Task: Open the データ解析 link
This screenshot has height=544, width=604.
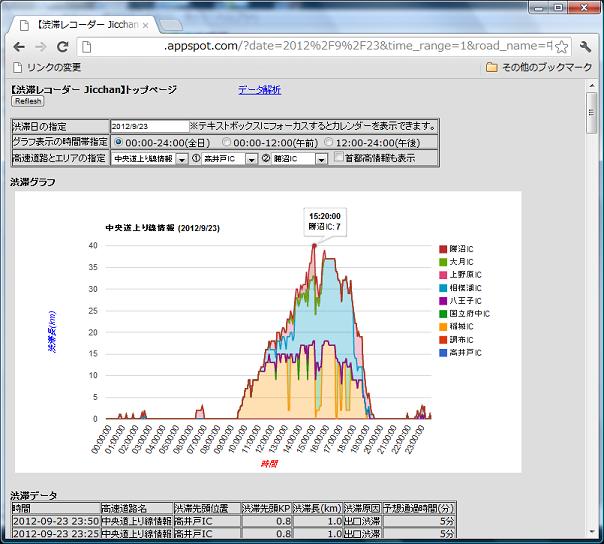Action: point(259,90)
